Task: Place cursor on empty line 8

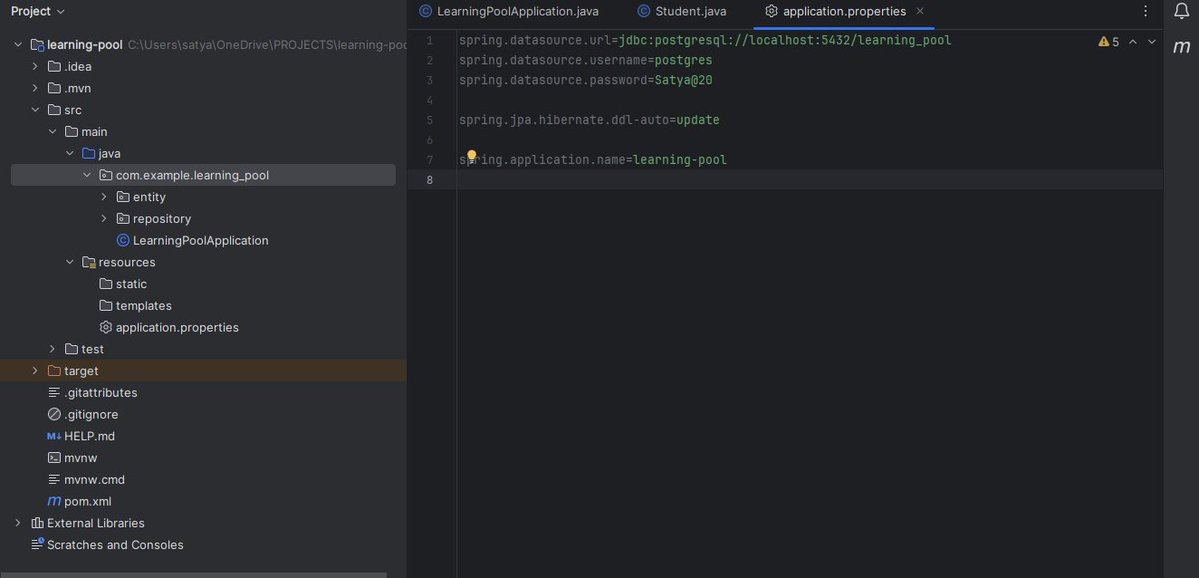Action: click(810, 180)
